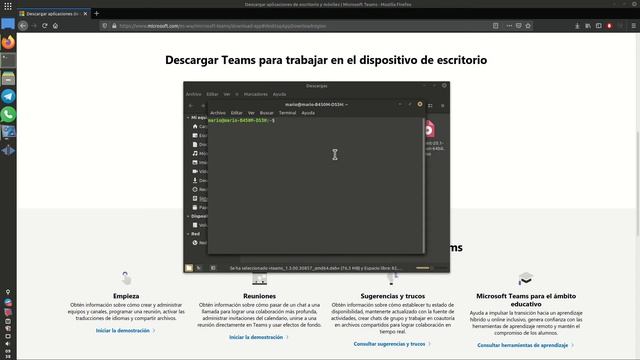
Task: Toggle reader view in address bar
Action: click(x=496, y=26)
